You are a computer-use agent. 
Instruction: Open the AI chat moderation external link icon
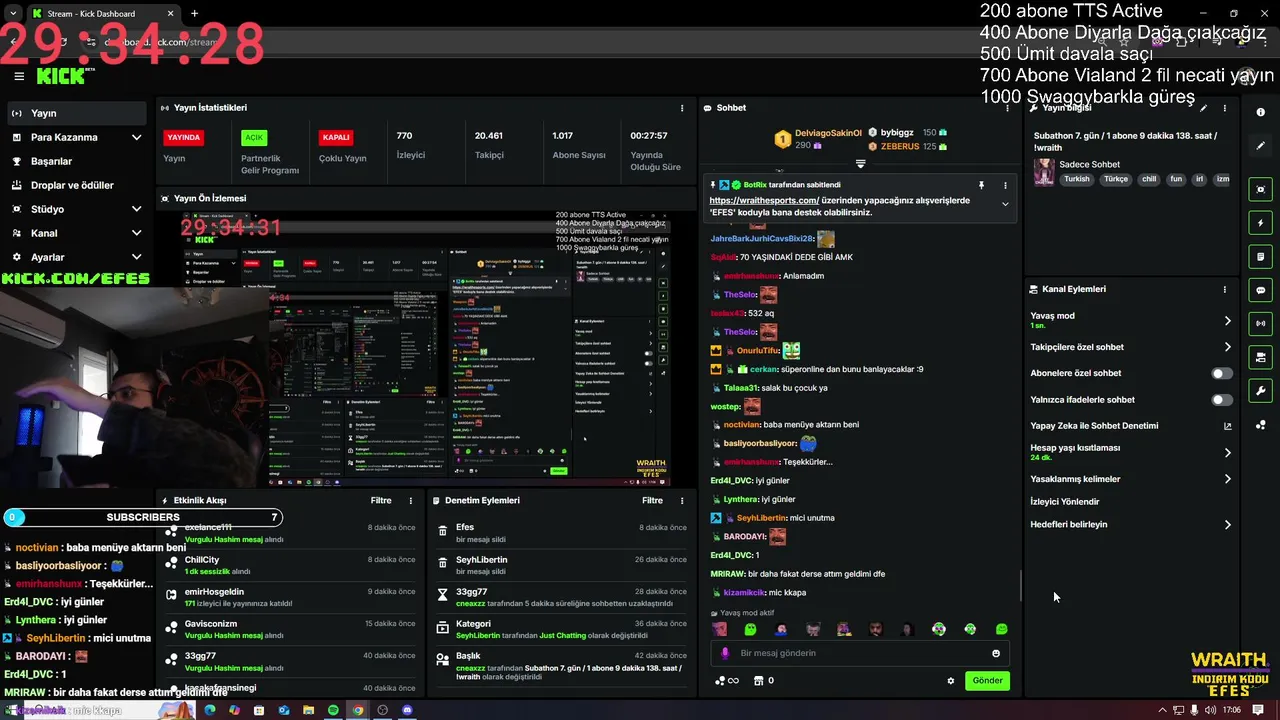tap(1228, 426)
